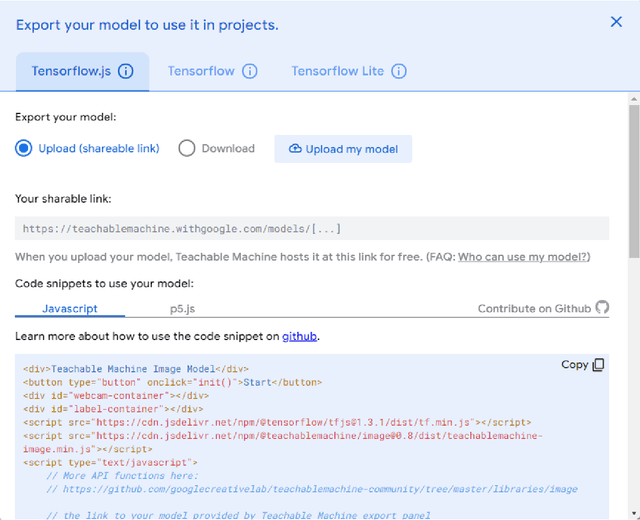Screen dimensions: 640x520
Task: Click 'Code snippets to use your model:' text
Action: pyautogui.click(x=104, y=284)
